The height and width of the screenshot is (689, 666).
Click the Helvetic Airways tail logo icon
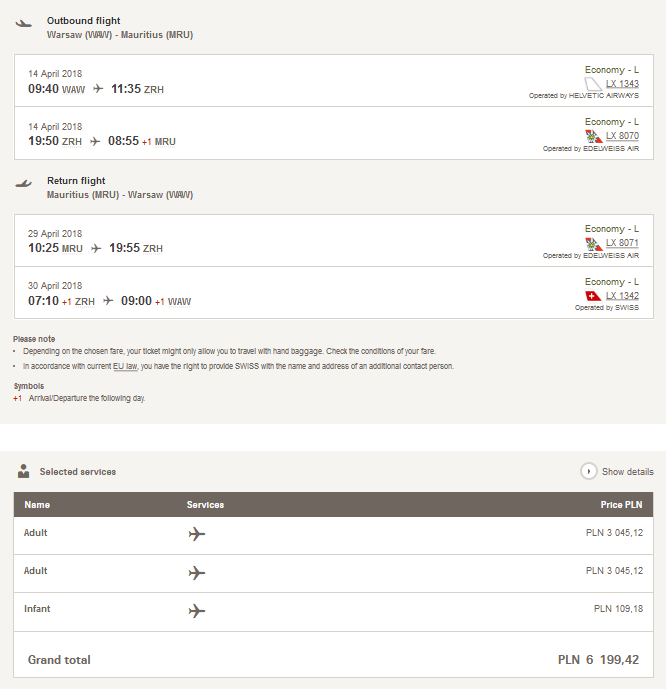pyautogui.click(x=593, y=84)
